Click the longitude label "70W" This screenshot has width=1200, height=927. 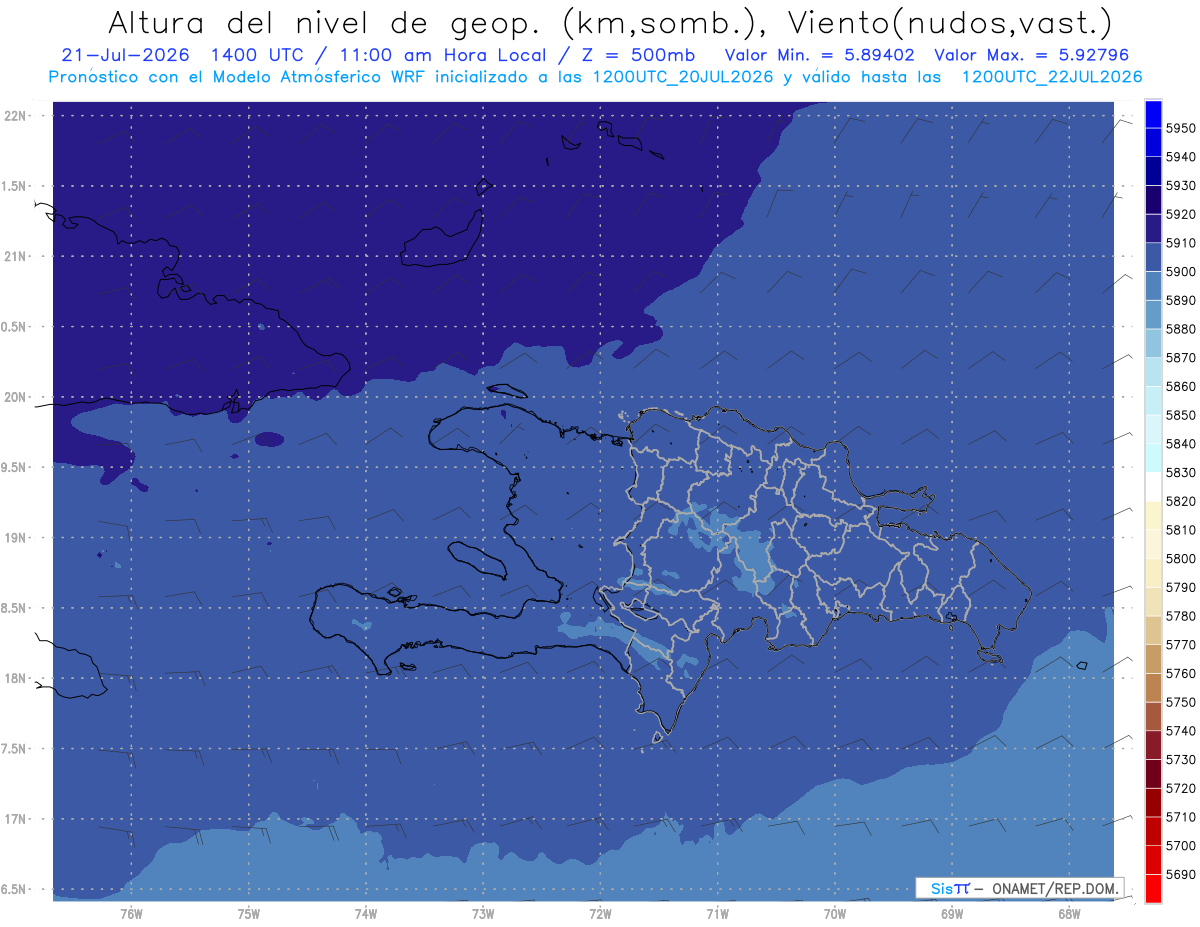pyautogui.click(x=834, y=914)
